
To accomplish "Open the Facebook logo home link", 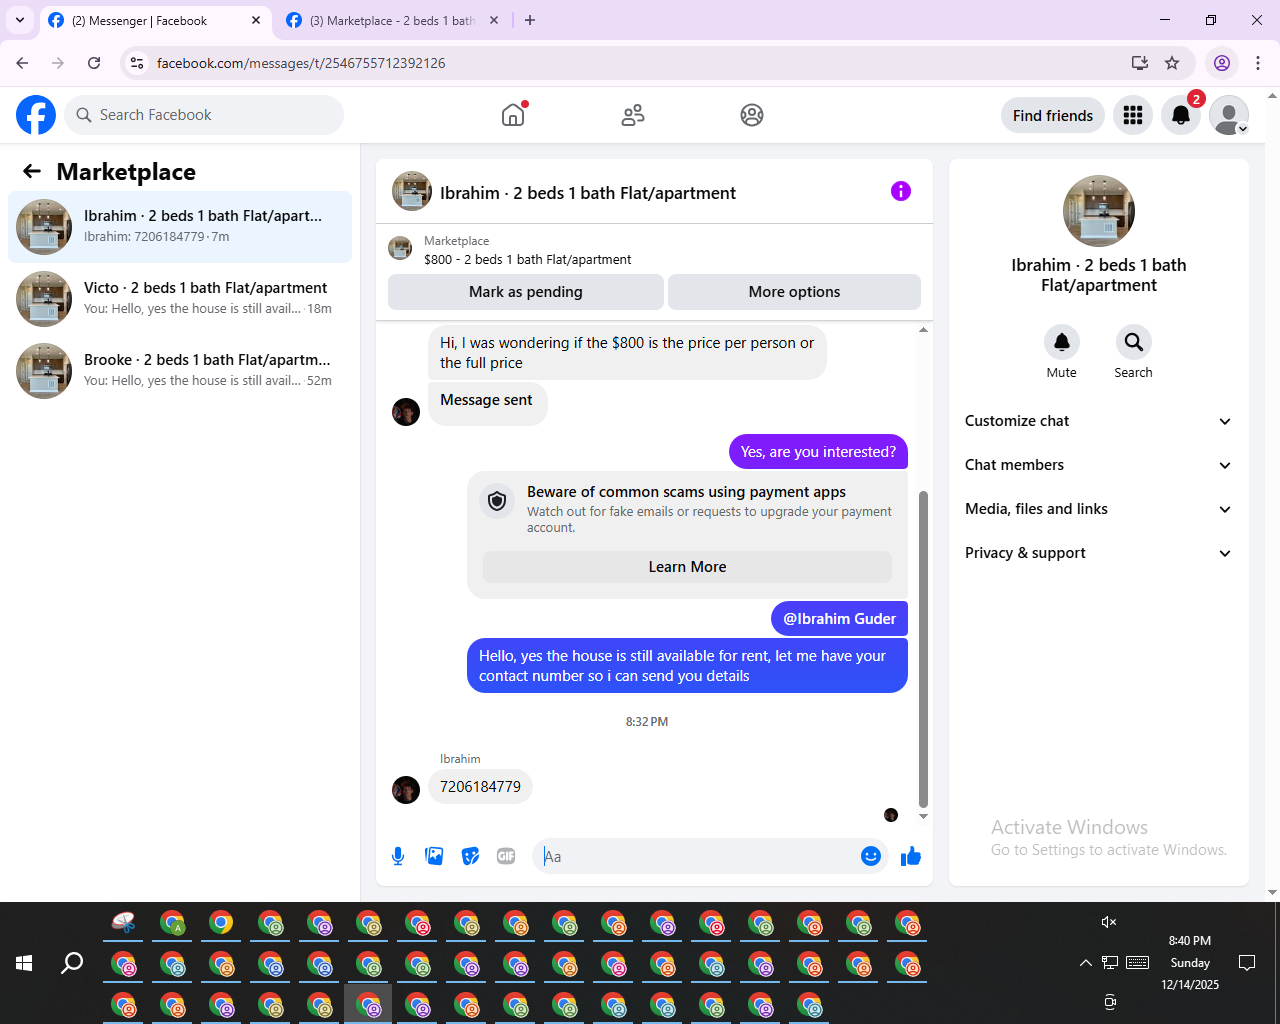I will point(36,115).
